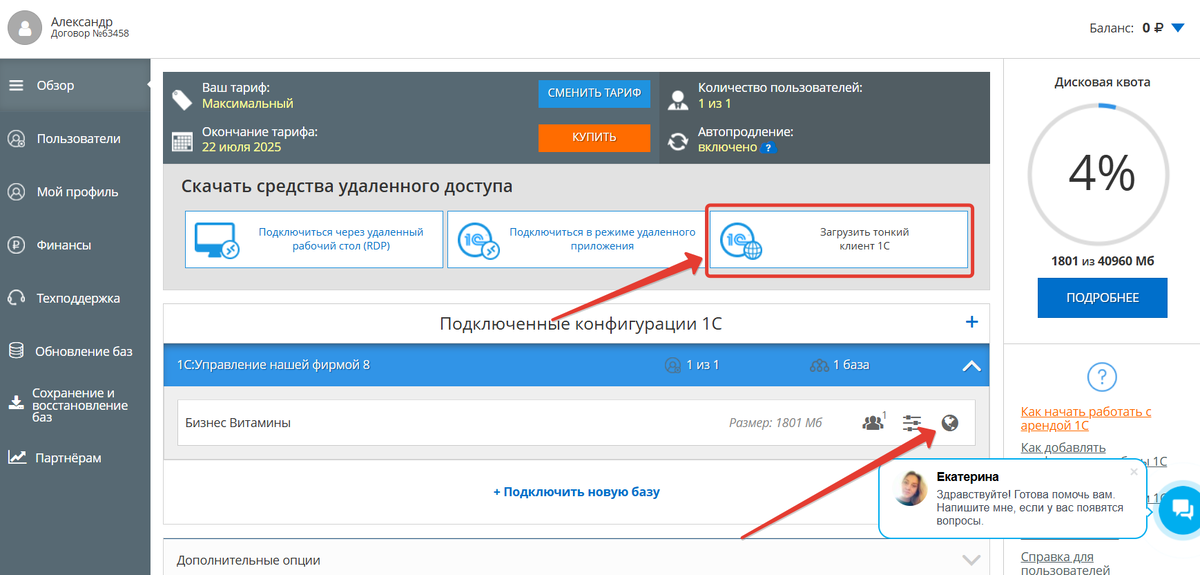Click the headset icon beside Техподдержка
The width and height of the screenshot is (1200, 575).
(x=16, y=298)
